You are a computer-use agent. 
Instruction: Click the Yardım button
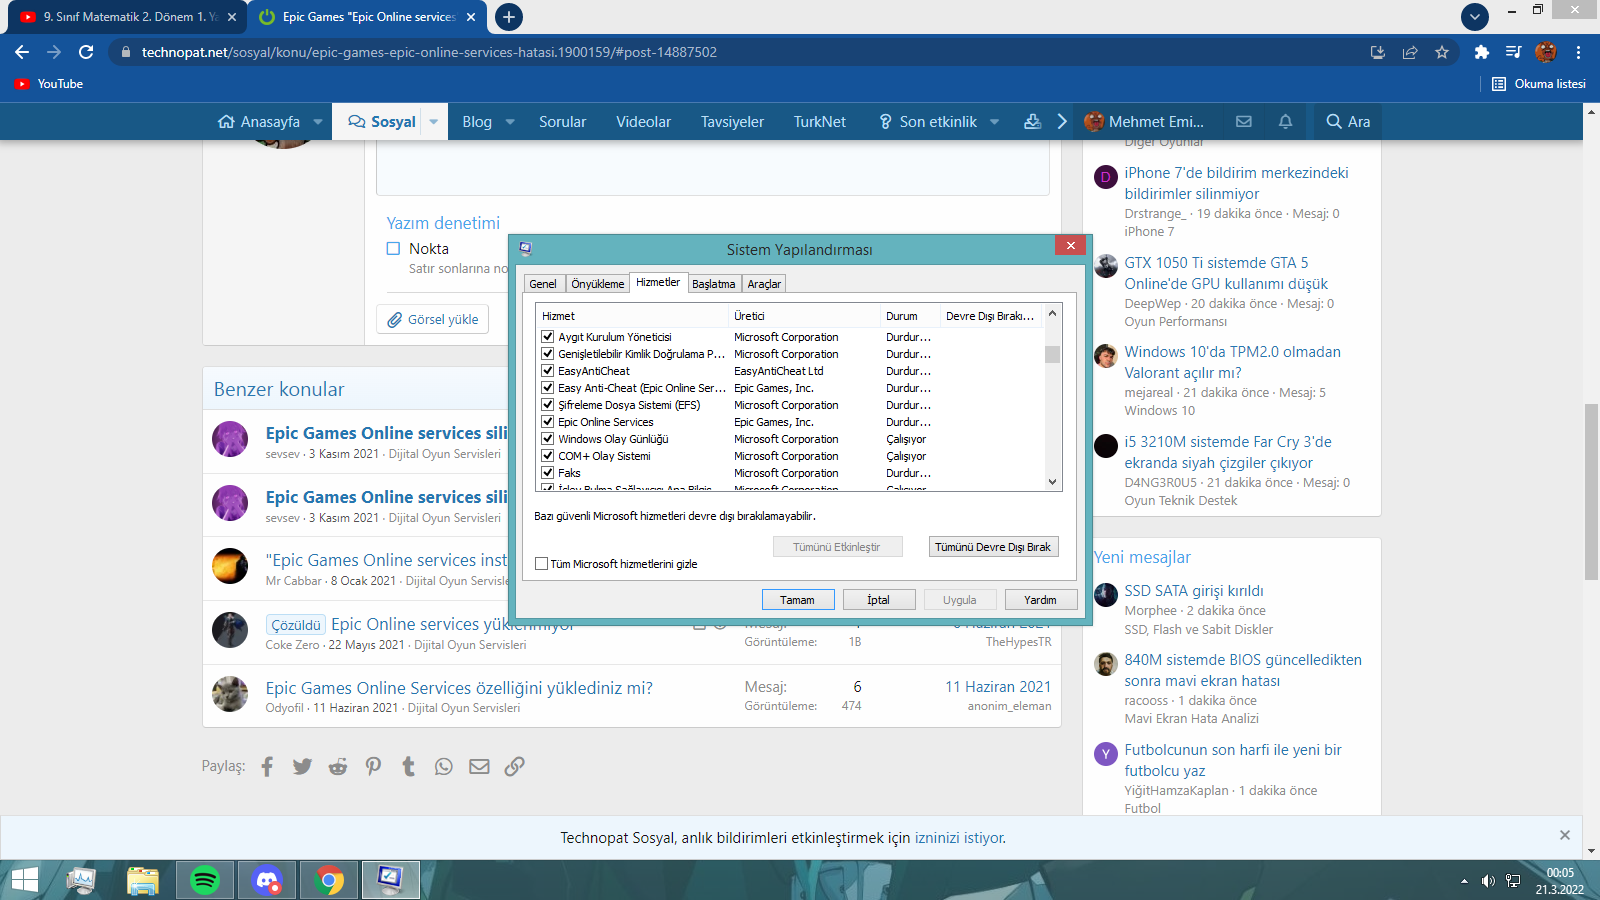tap(1040, 600)
